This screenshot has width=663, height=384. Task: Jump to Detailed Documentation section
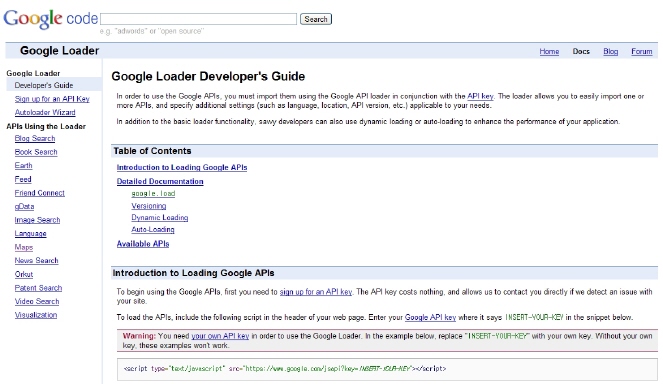click(160, 181)
